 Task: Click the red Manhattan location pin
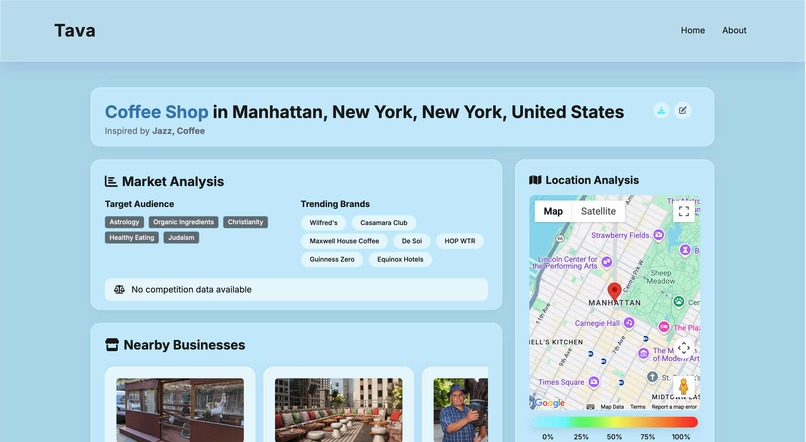point(614,291)
